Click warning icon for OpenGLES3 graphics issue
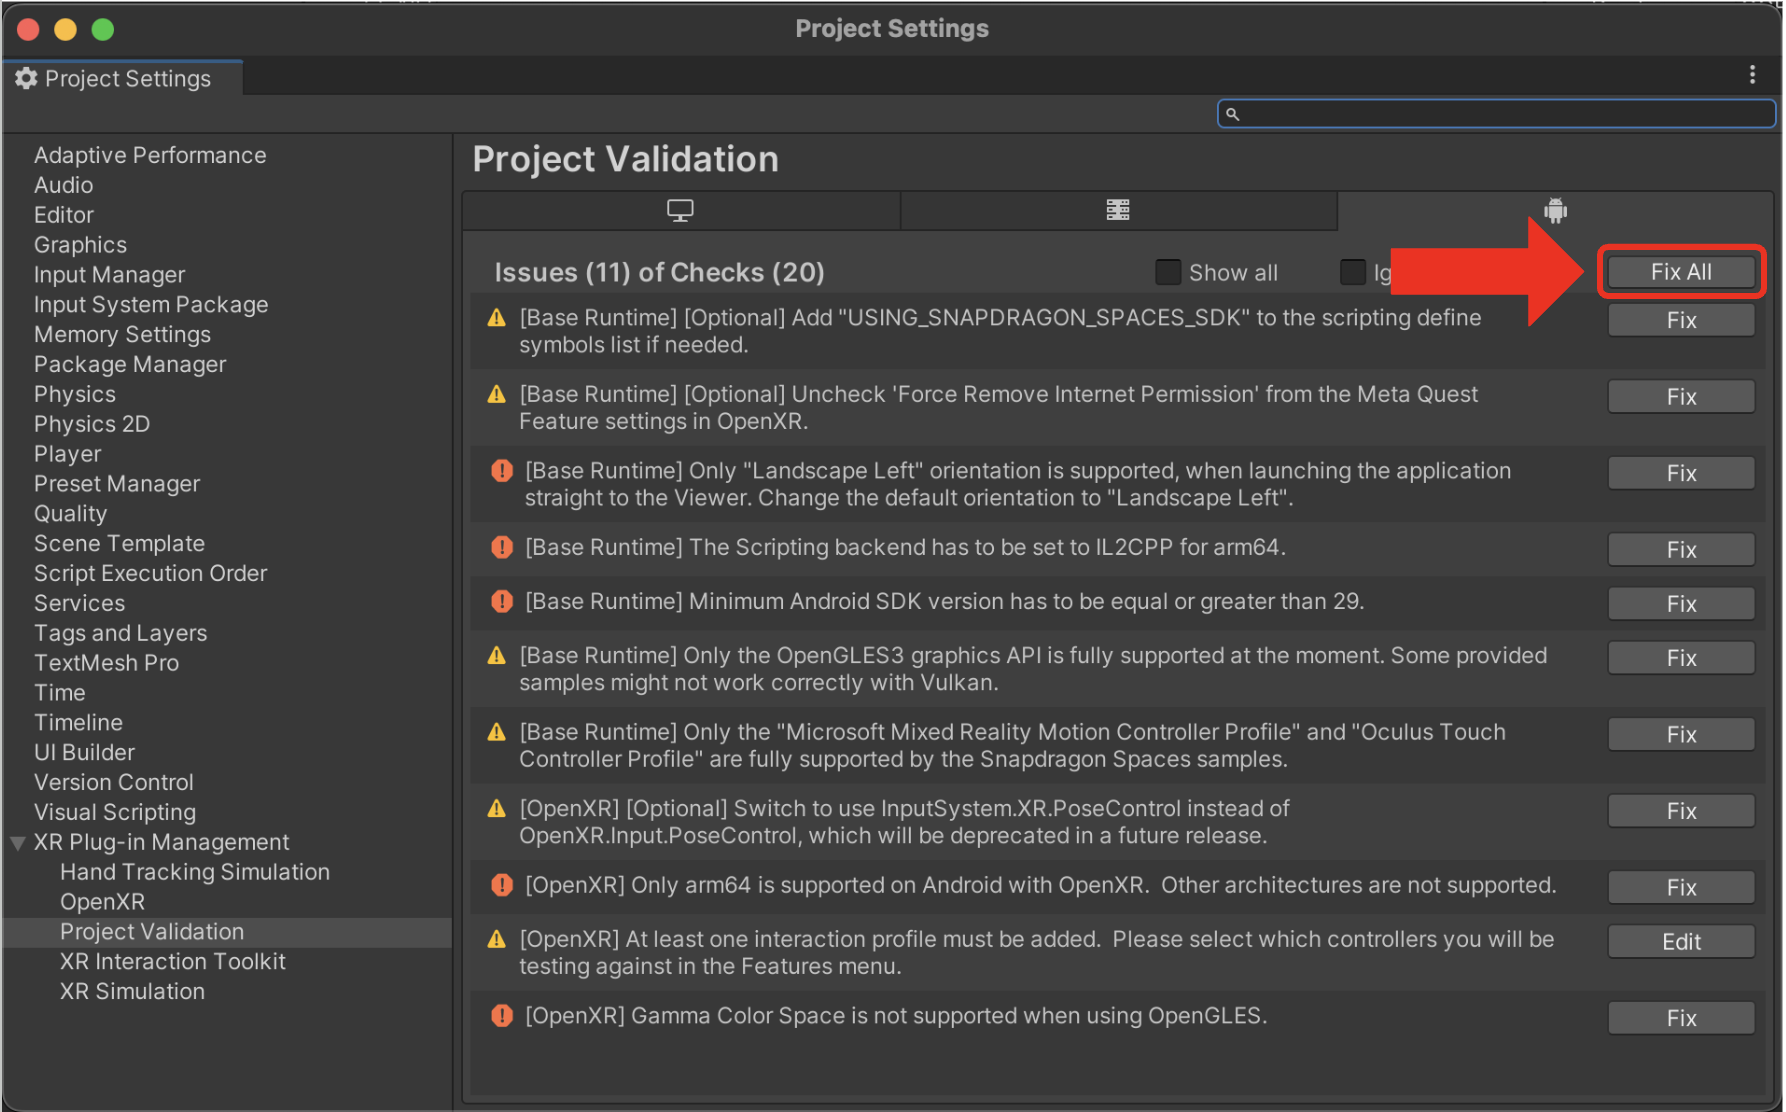This screenshot has width=1786, height=1112. (x=496, y=656)
